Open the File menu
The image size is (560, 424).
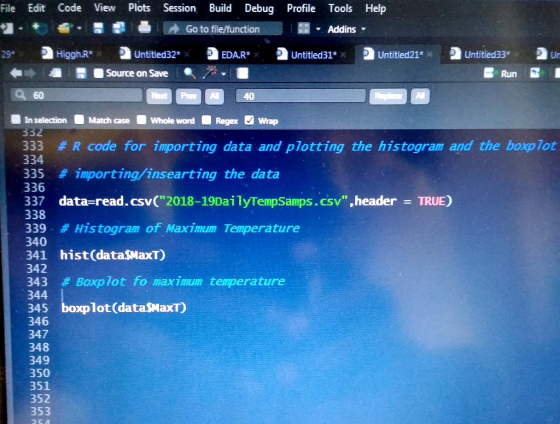8,8
